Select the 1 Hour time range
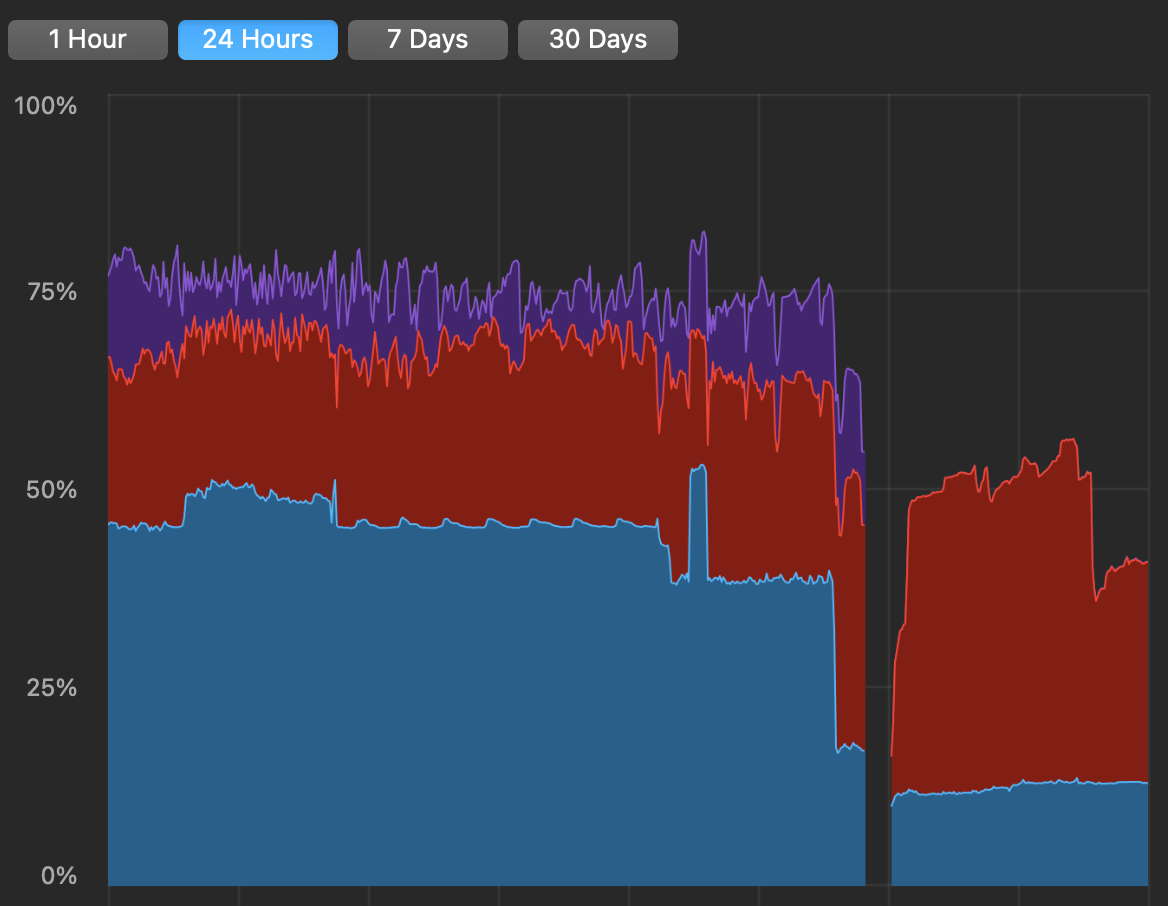 point(87,39)
